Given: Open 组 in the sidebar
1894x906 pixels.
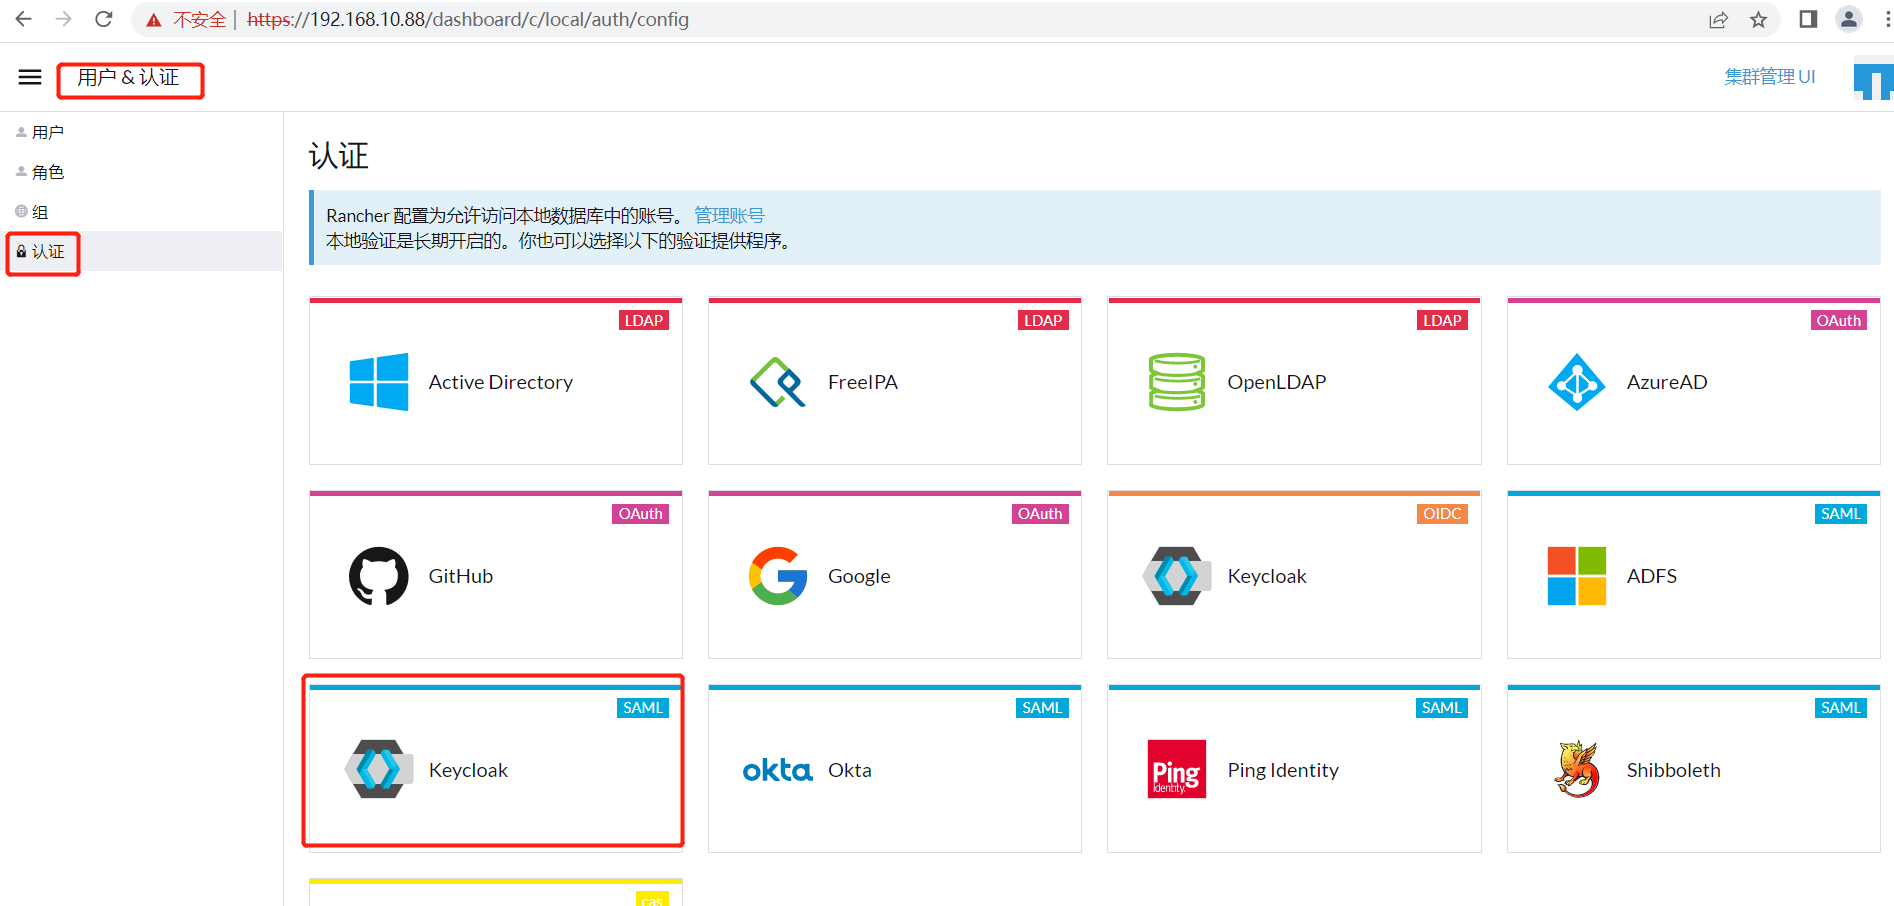Looking at the screenshot, I should click(x=141, y=212).
